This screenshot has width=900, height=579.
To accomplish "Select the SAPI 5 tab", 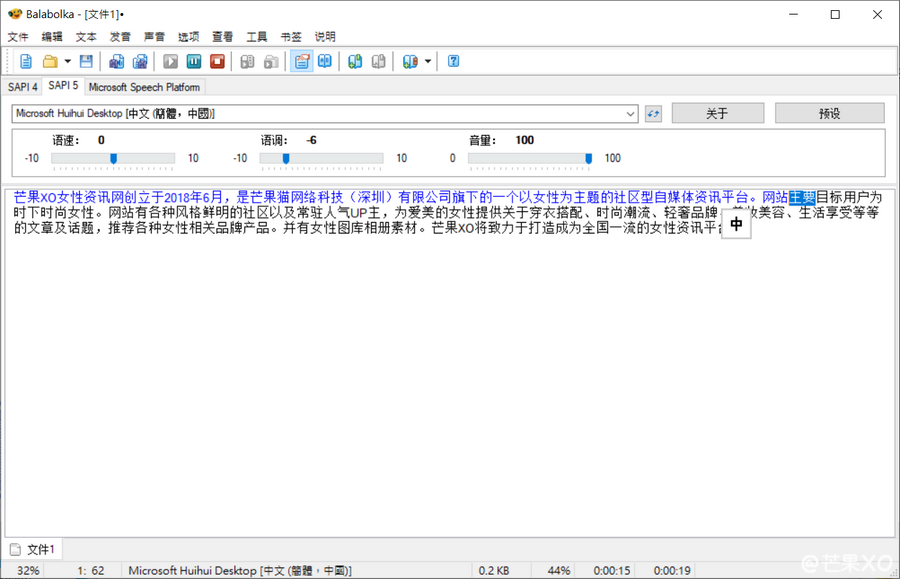I will (x=63, y=86).
